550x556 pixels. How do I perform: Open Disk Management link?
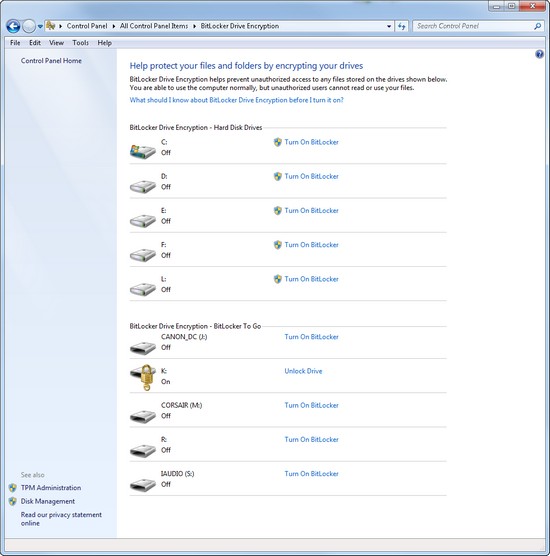tap(48, 501)
